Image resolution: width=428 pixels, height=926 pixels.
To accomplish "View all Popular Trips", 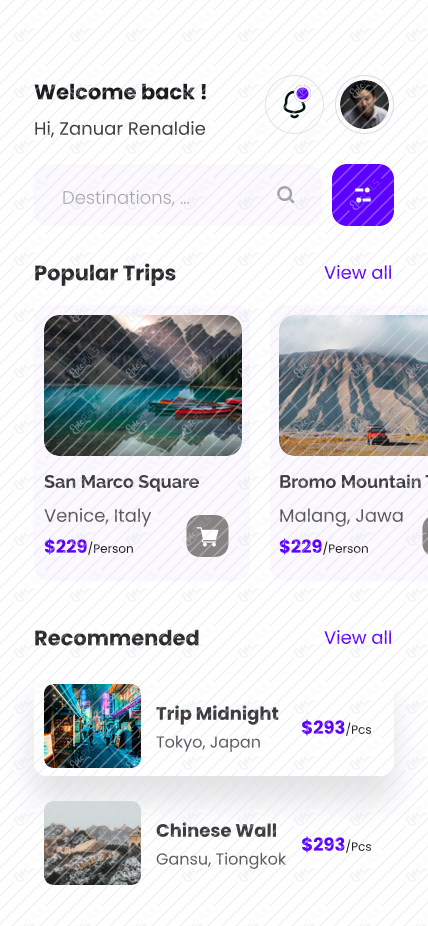I will pos(358,273).
